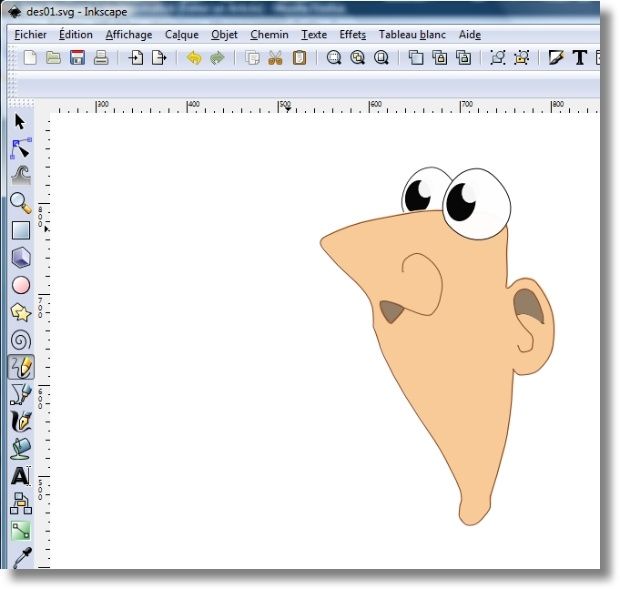Image resolution: width=620 pixels, height=589 pixels.
Task: Click the zoom to selection icon
Action: (334, 58)
